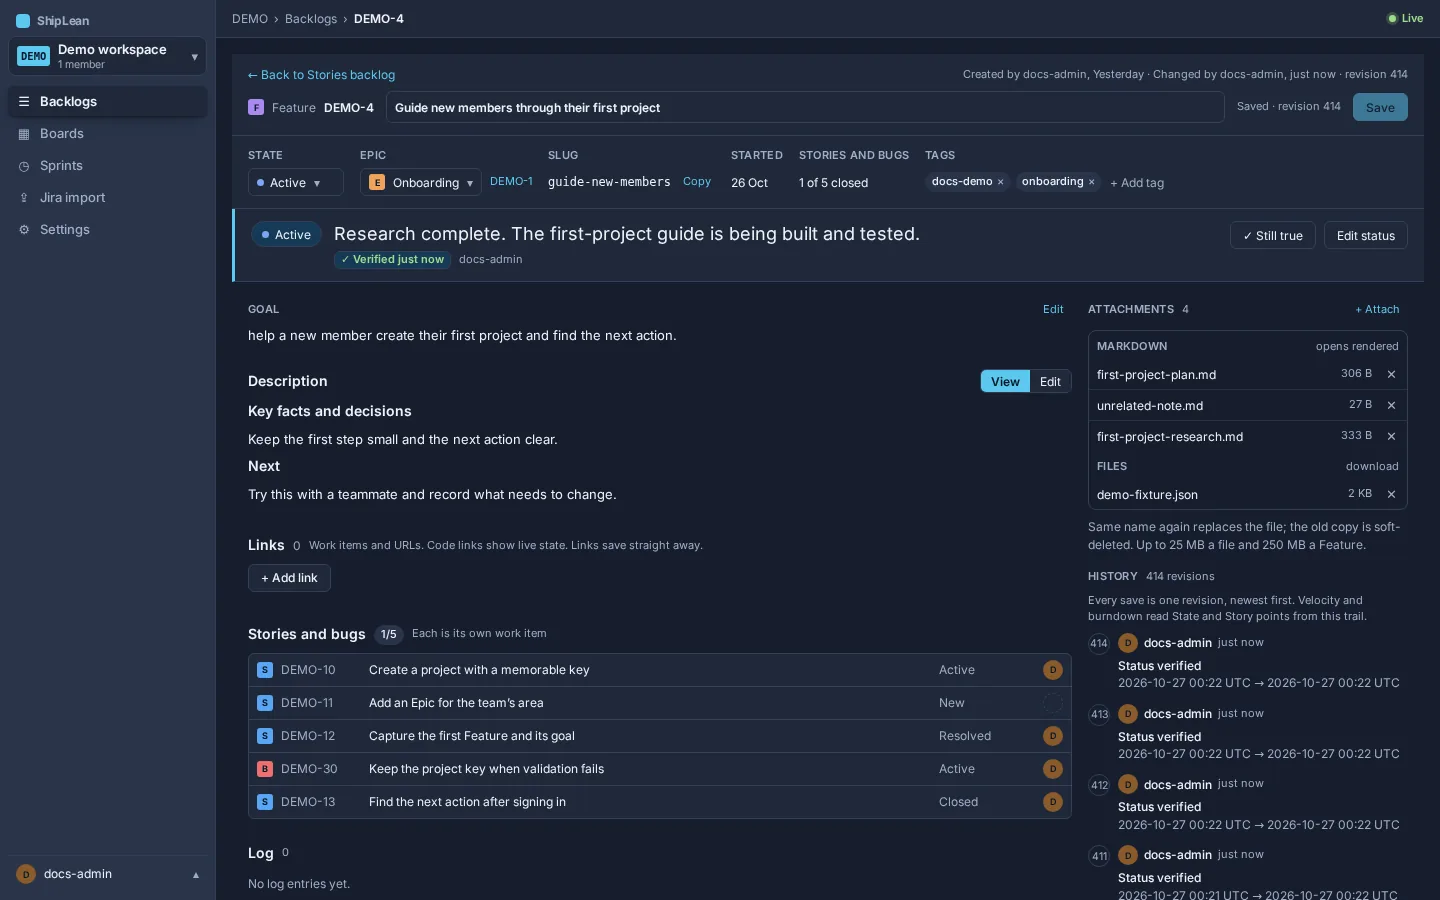Click Edit status button
The height and width of the screenshot is (900, 1440).
(1365, 236)
